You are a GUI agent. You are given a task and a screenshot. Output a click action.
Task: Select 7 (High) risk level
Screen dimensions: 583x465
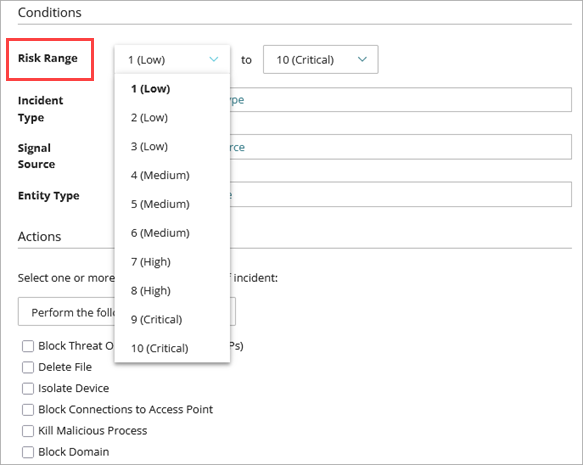click(172, 262)
